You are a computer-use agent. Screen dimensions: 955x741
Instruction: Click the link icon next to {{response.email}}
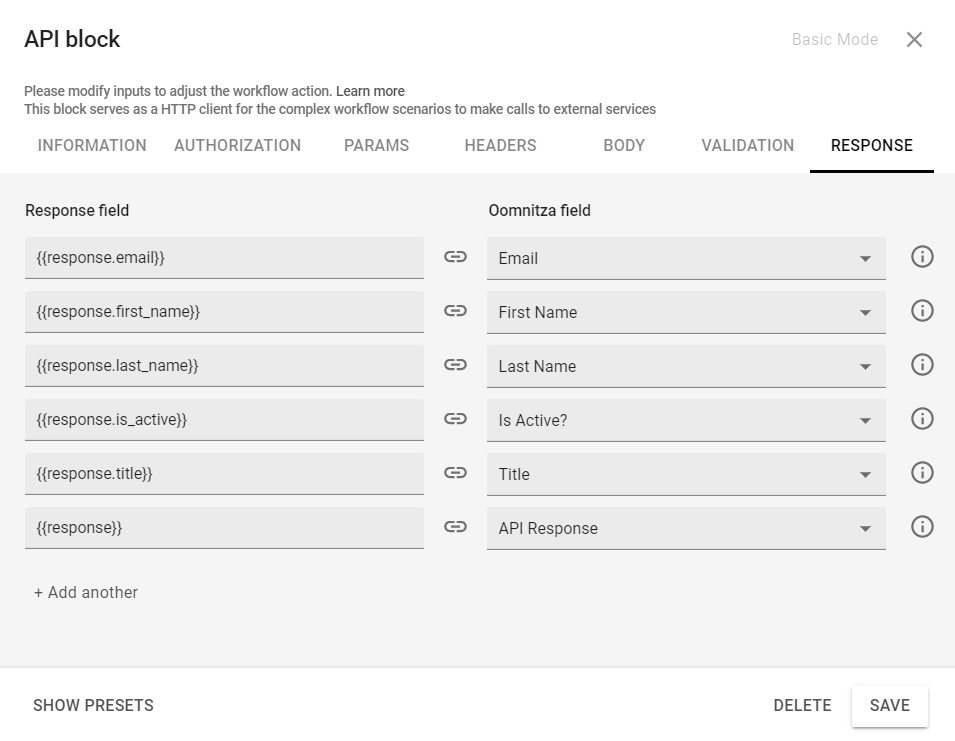point(455,257)
